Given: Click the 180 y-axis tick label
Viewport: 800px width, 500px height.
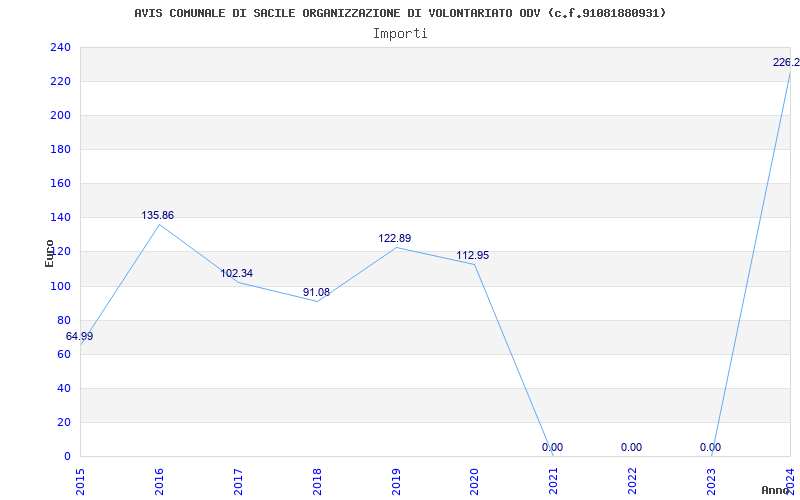Looking at the screenshot, I should point(61,149).
